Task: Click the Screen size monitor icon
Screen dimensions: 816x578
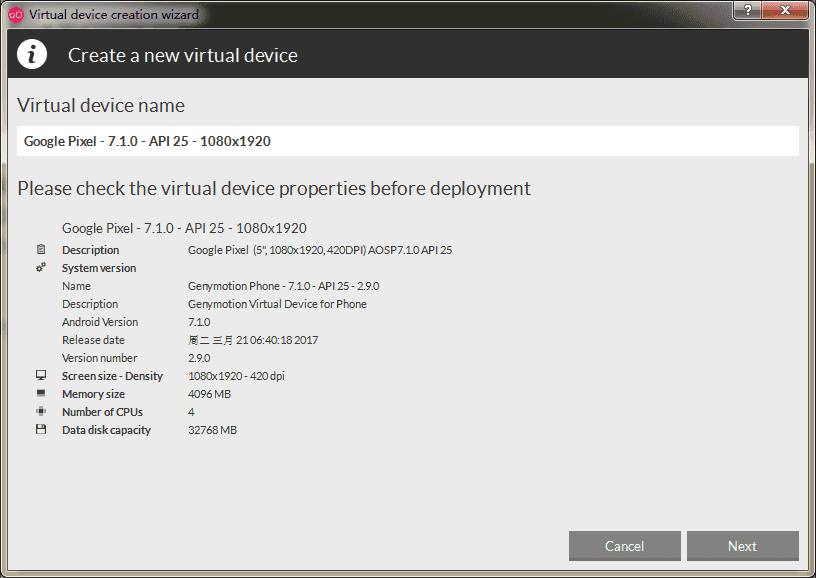Action: (x=41, y=376)
